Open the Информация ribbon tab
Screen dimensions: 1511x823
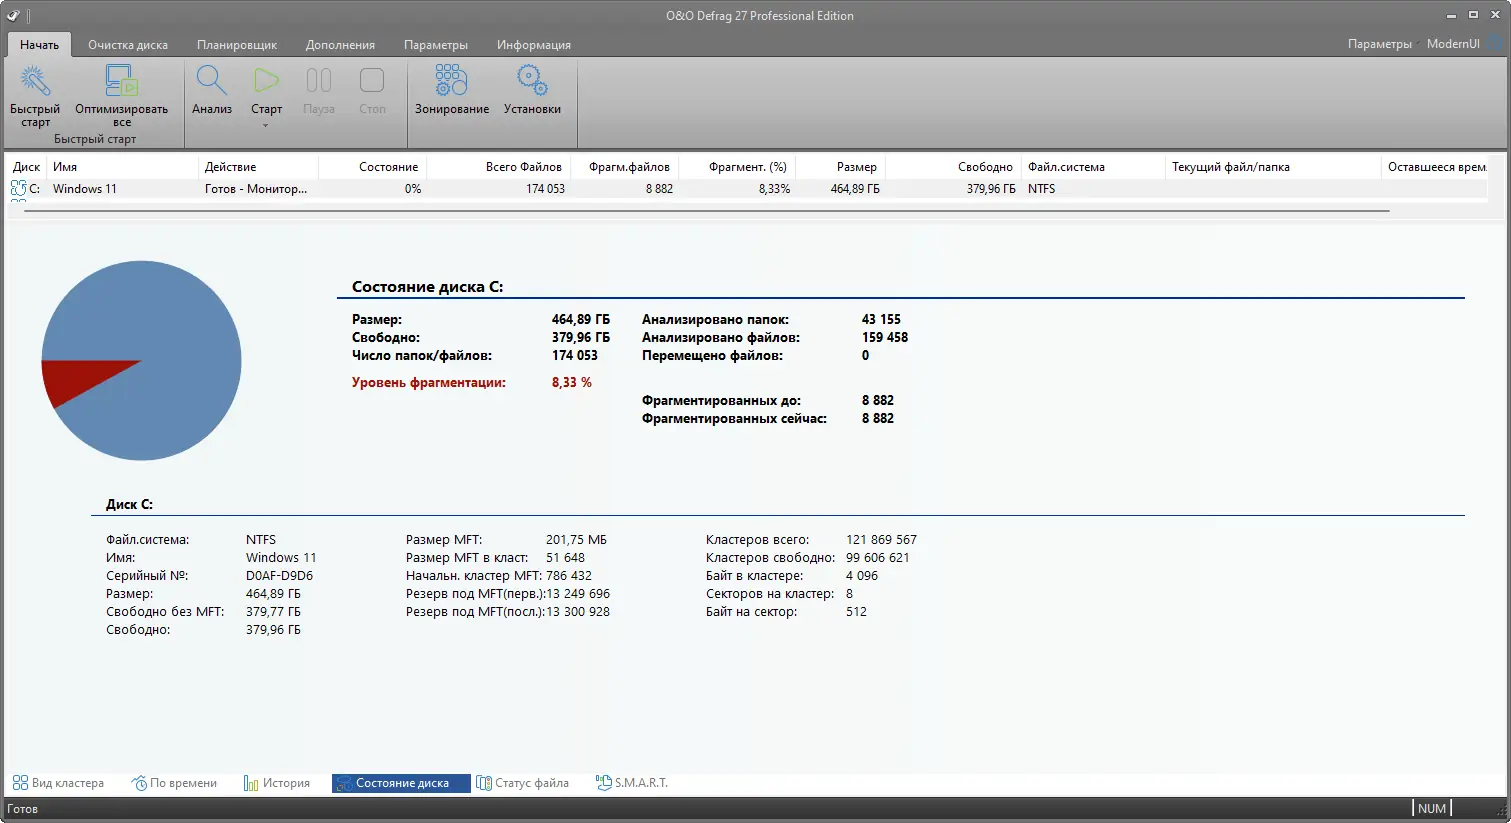534,45
